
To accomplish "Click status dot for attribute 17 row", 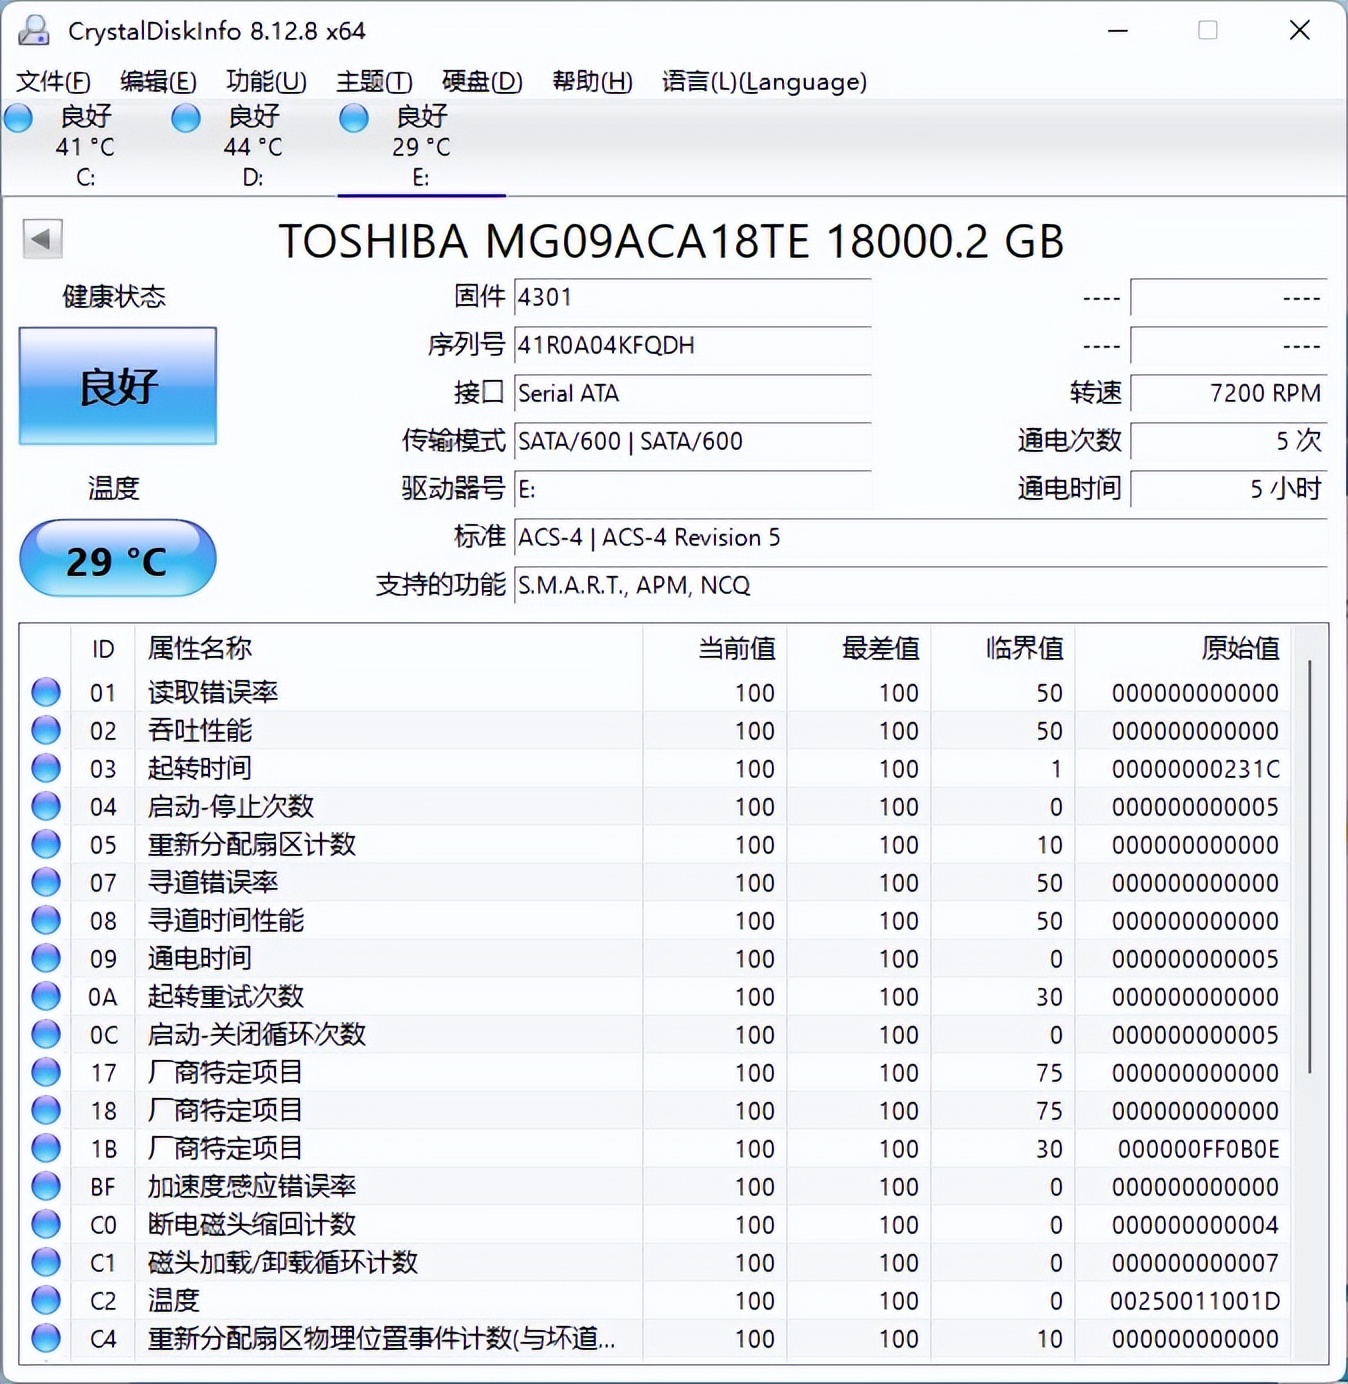I will tap(46, 1072).
